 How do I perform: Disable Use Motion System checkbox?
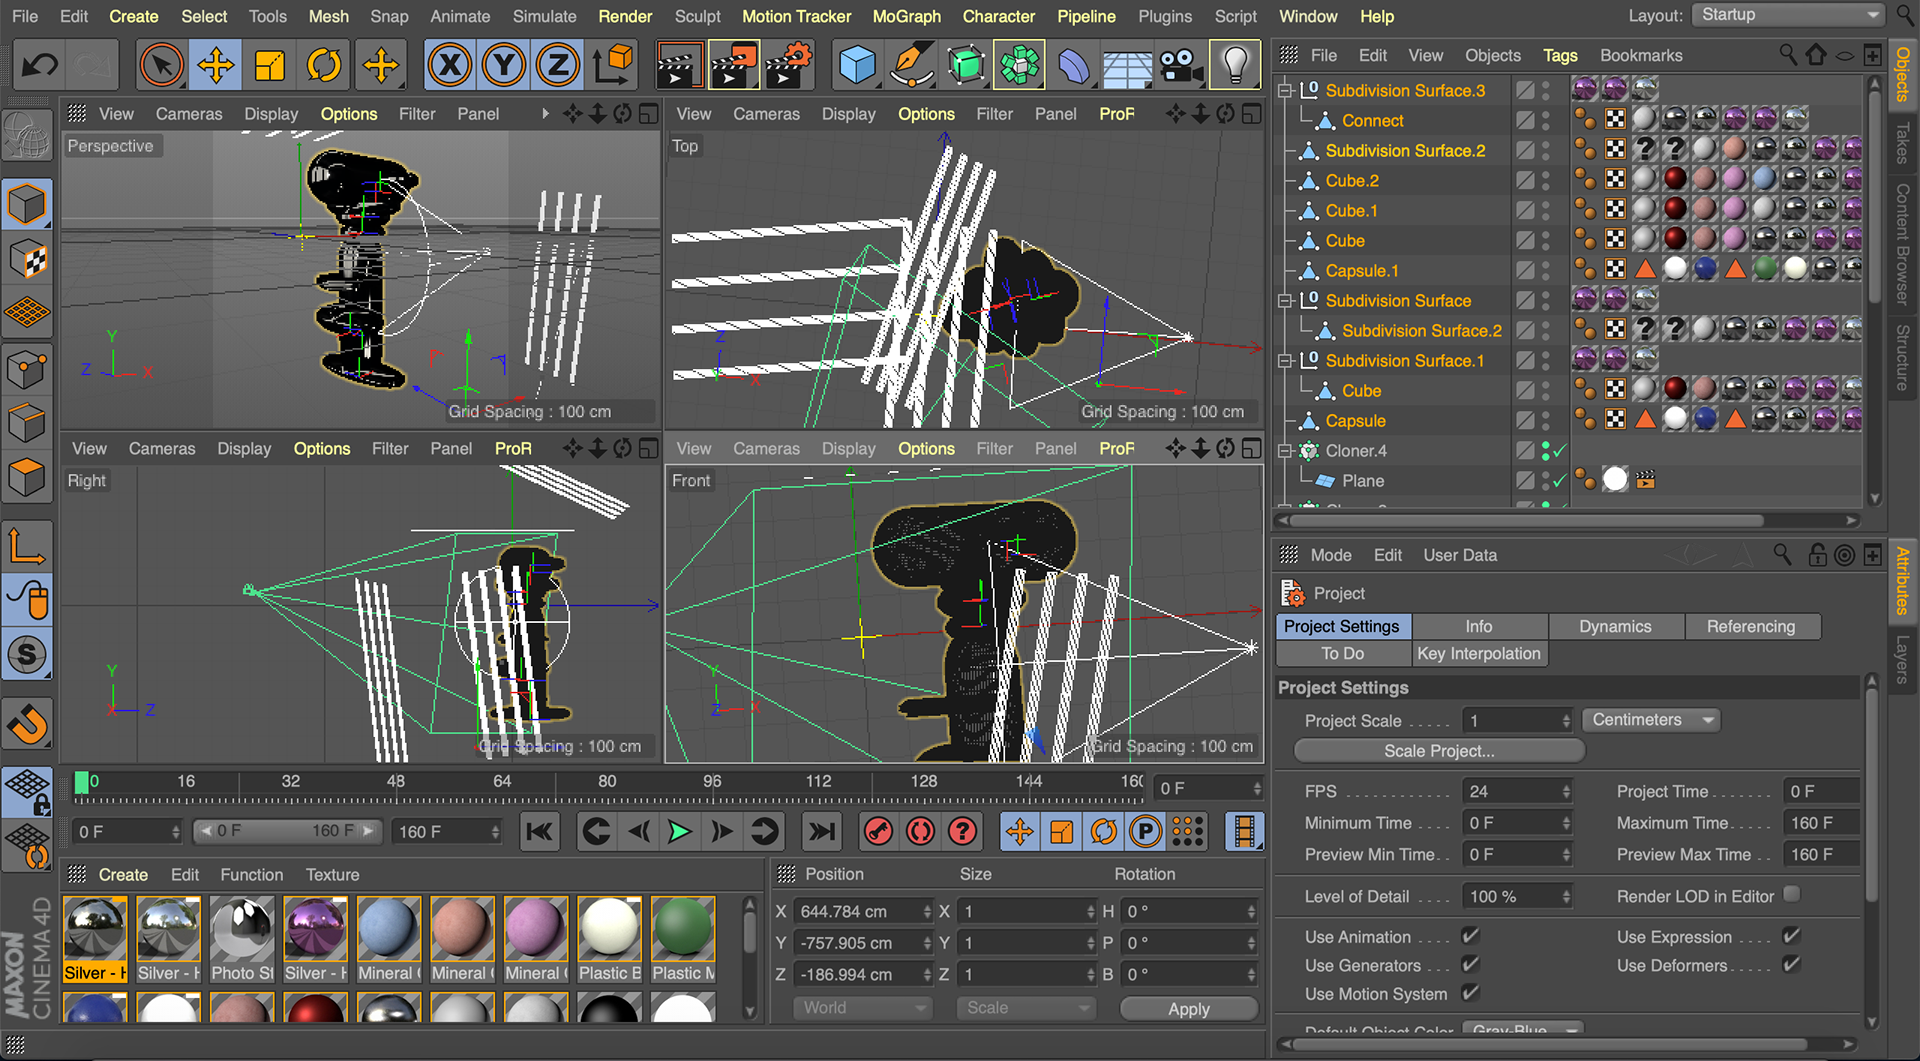click(x=1470, y=993)
